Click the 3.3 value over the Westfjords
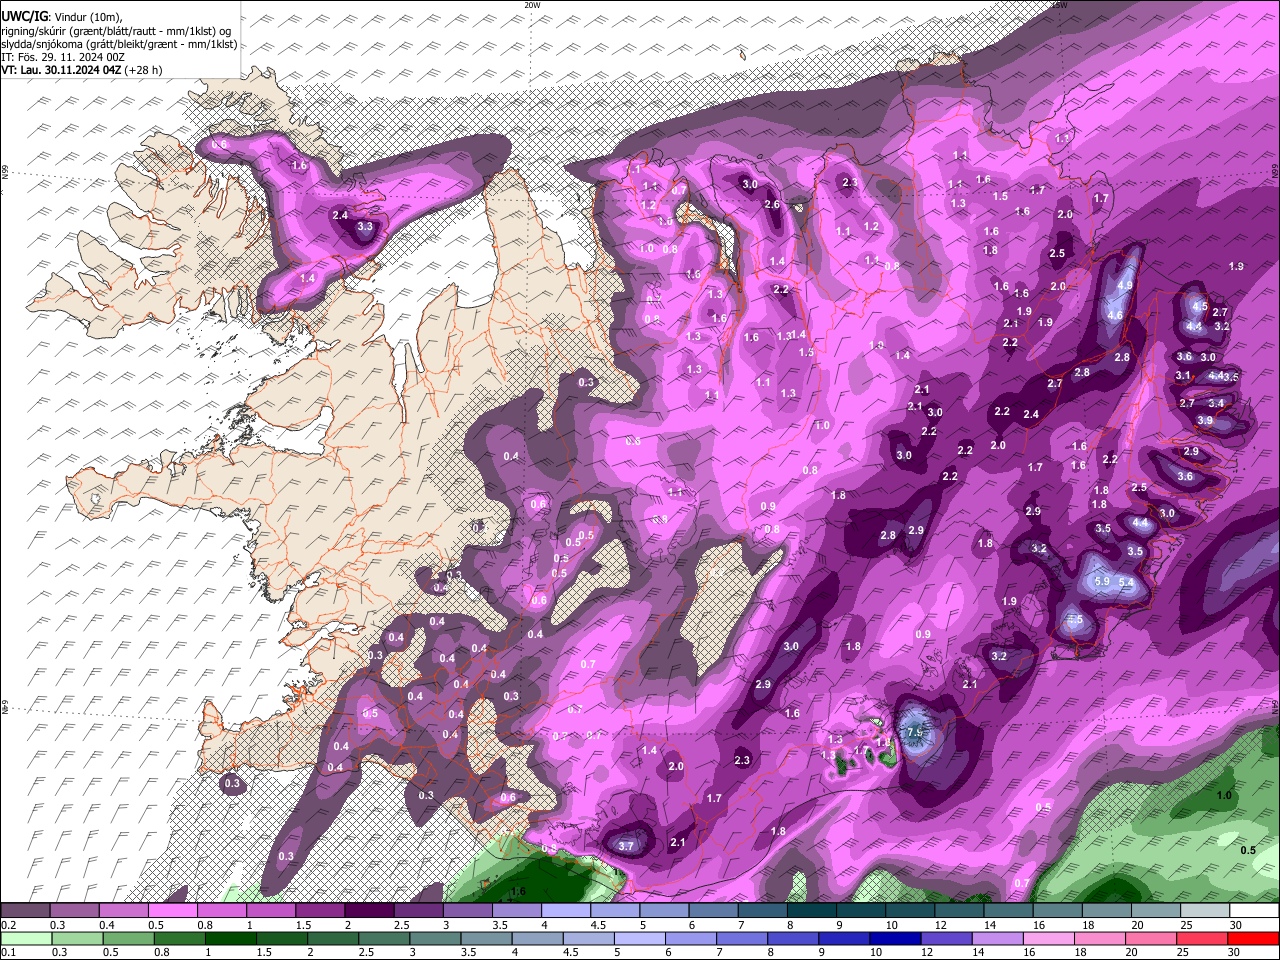The image size is (1280, 960). tap(365, 227)
